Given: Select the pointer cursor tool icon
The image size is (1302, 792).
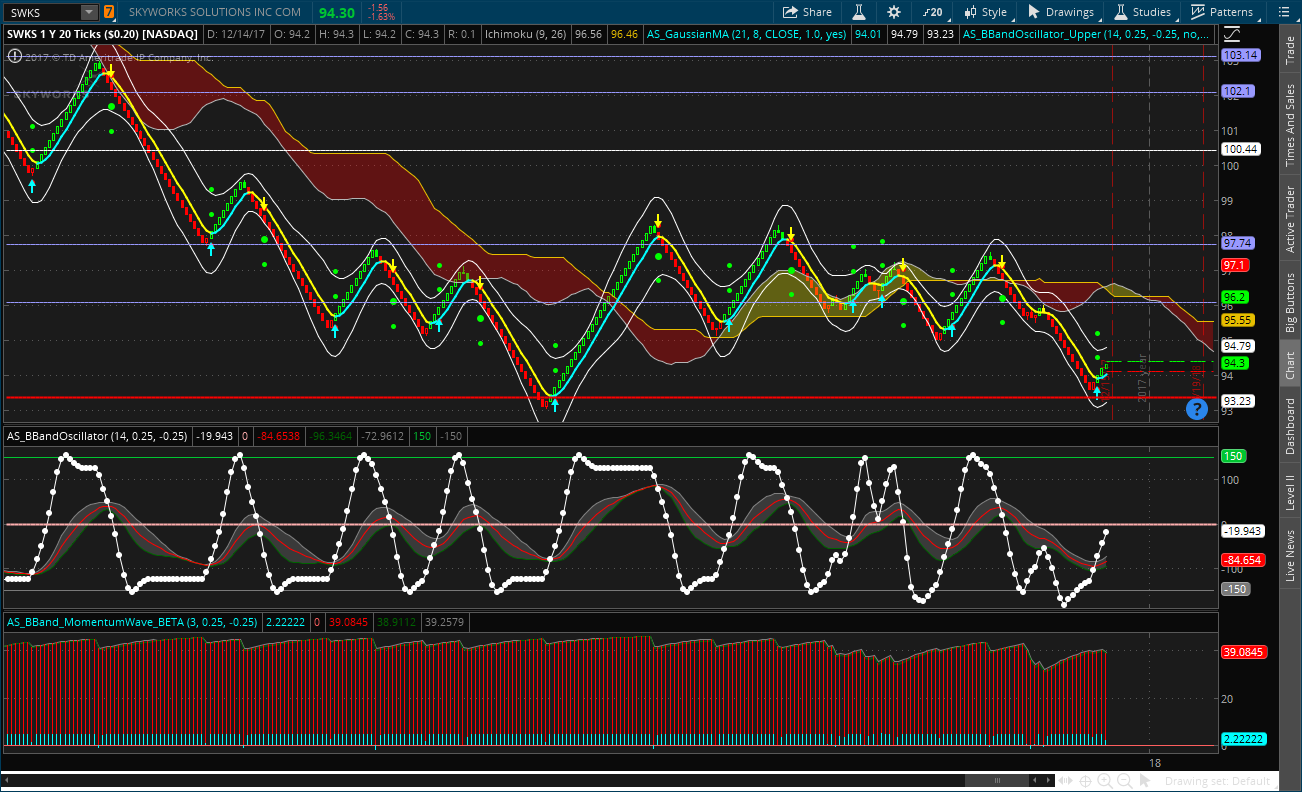Looking at the screenshot, I should [1146, 781].
